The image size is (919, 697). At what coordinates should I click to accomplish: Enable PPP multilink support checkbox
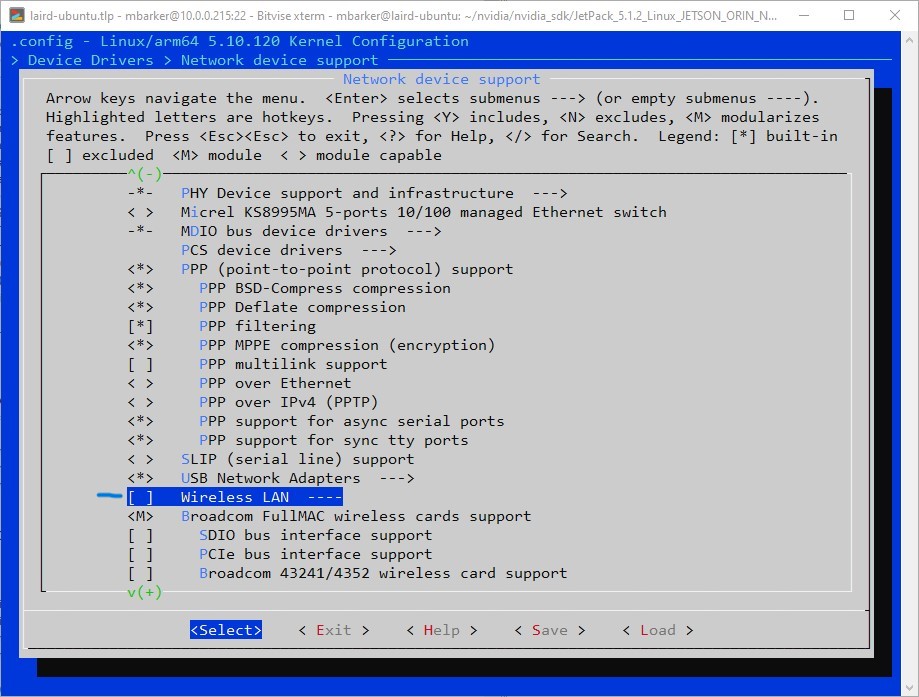click(x=140, y=364)
